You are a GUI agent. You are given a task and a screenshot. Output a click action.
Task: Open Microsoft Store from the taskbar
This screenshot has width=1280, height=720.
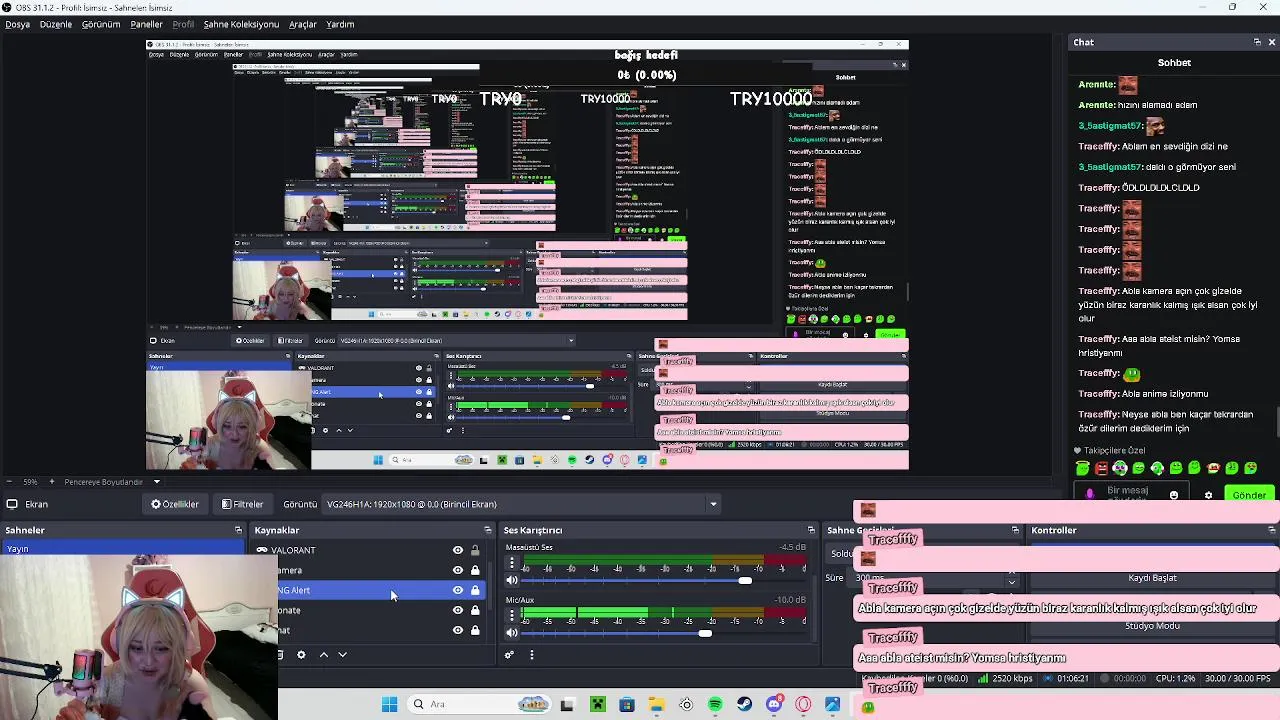click(x=627, y=705)
